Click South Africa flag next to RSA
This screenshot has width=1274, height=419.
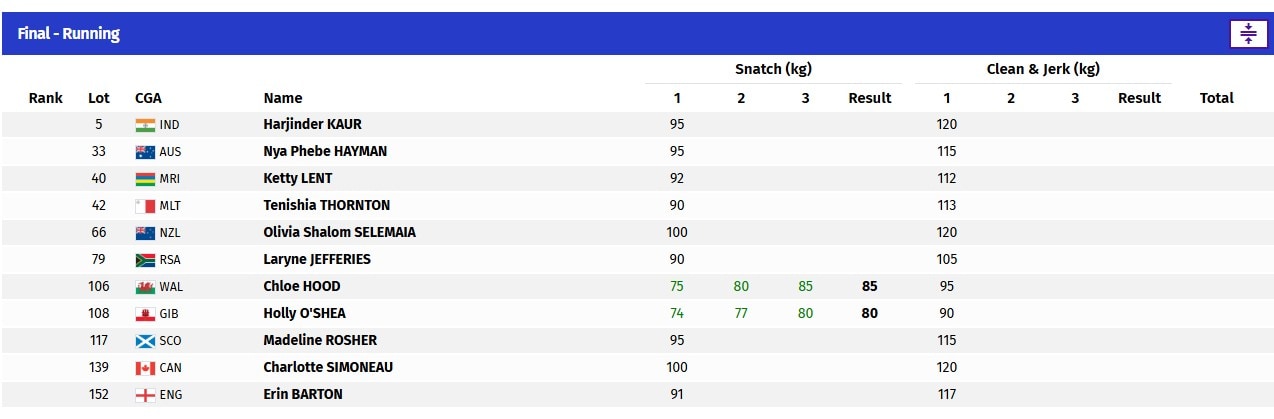145,260
